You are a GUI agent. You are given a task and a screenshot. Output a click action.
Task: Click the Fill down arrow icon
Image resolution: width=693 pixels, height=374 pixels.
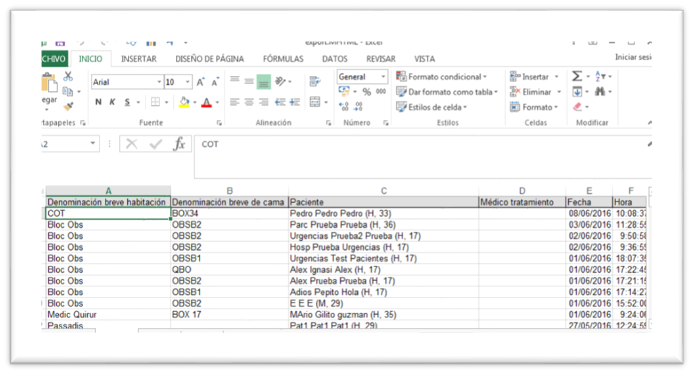point(577,92)
